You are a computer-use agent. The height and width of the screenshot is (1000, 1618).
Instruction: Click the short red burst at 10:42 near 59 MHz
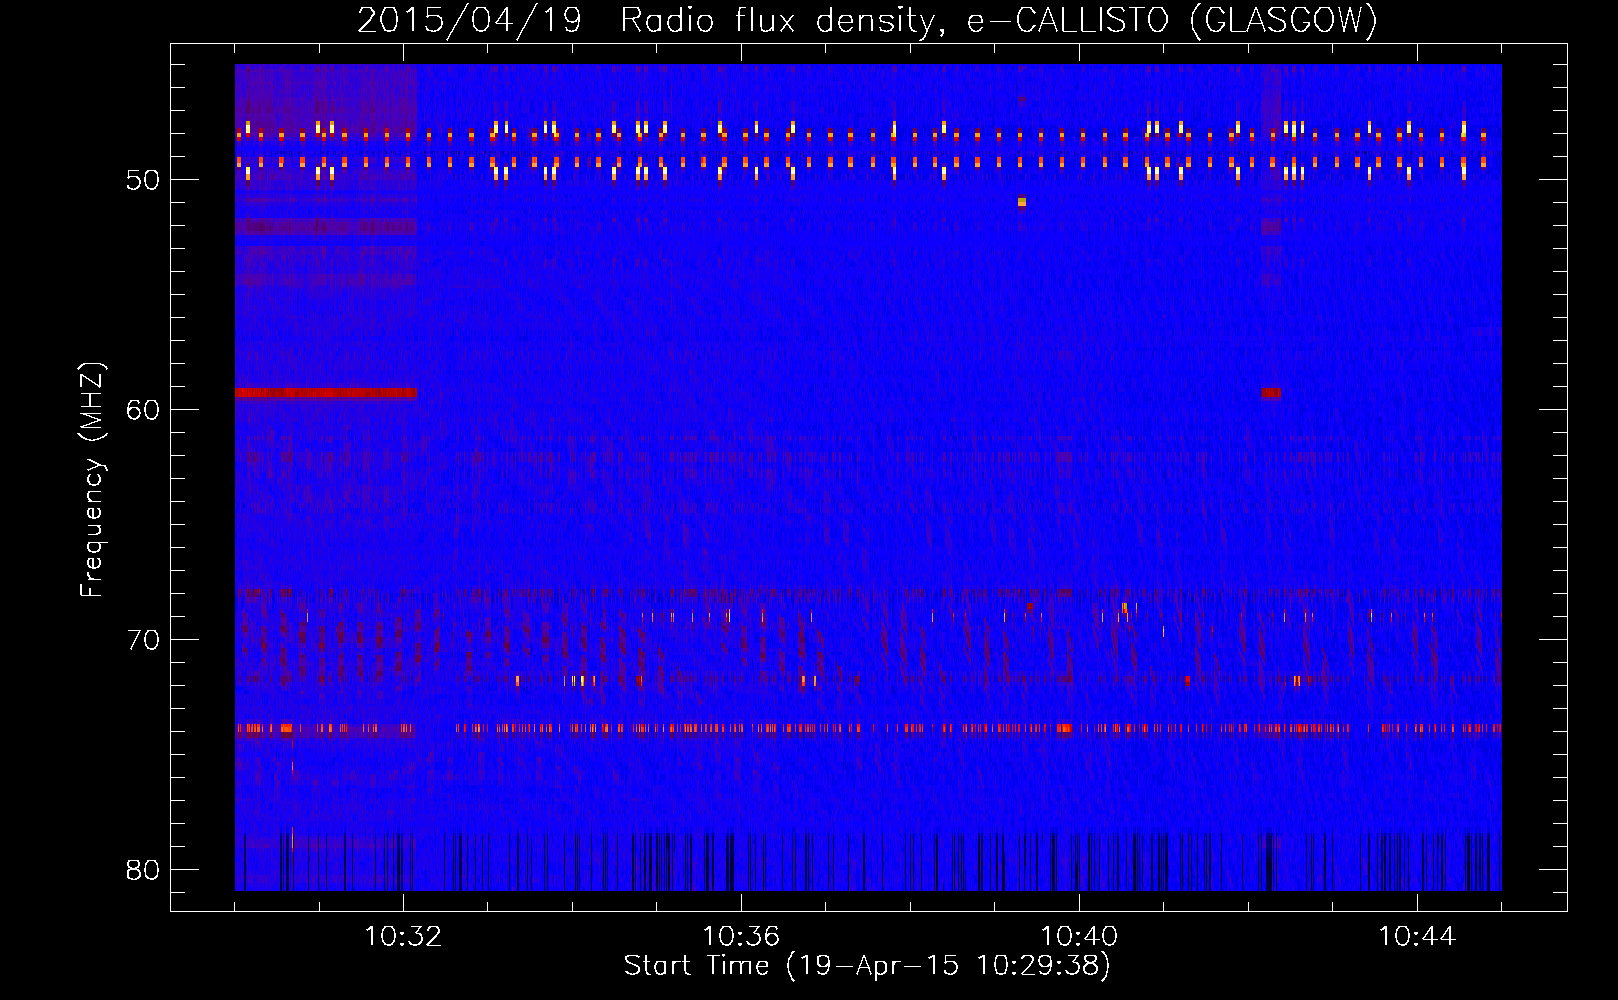pos(1271,393)
